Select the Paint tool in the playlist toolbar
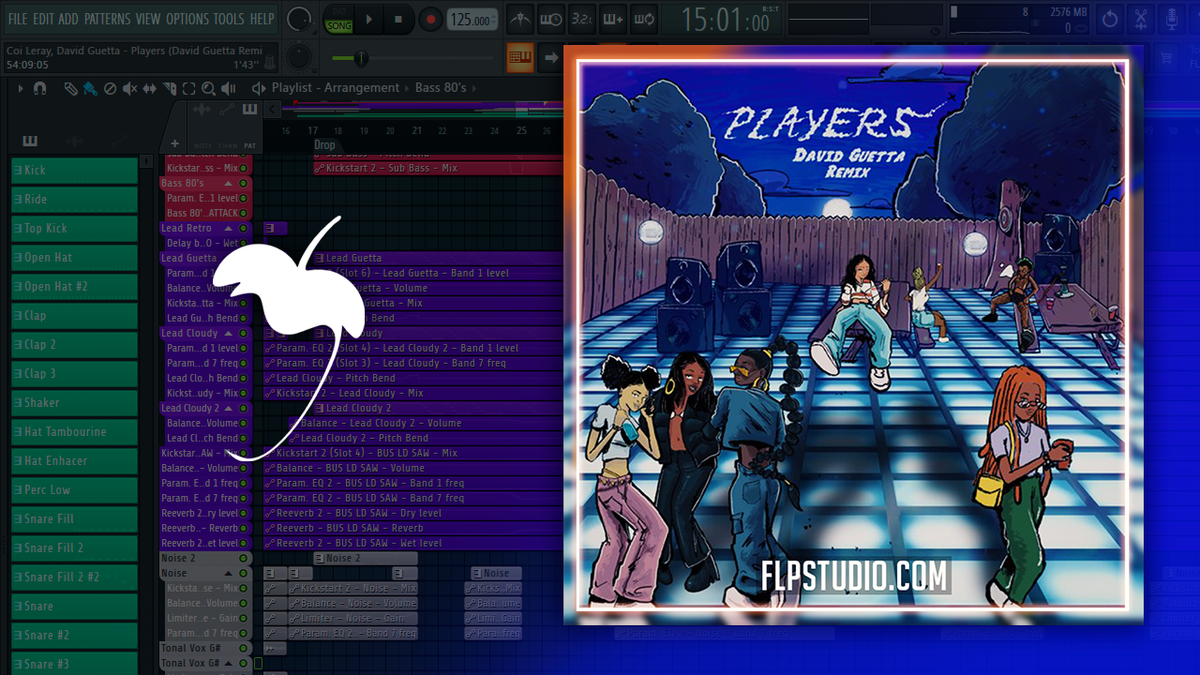The height and width of the screenshot is (675, 1200). (x=90, y=88)
